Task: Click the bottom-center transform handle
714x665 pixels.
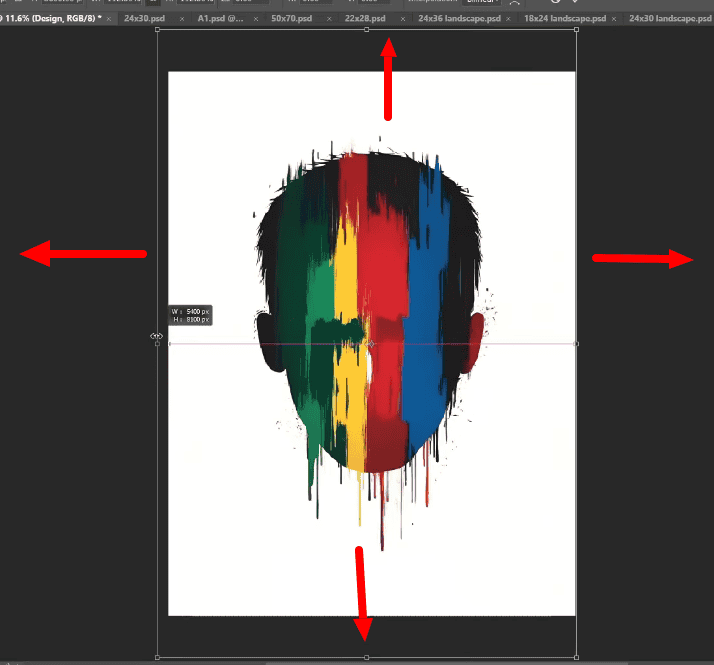Action: tap(367, 657)
